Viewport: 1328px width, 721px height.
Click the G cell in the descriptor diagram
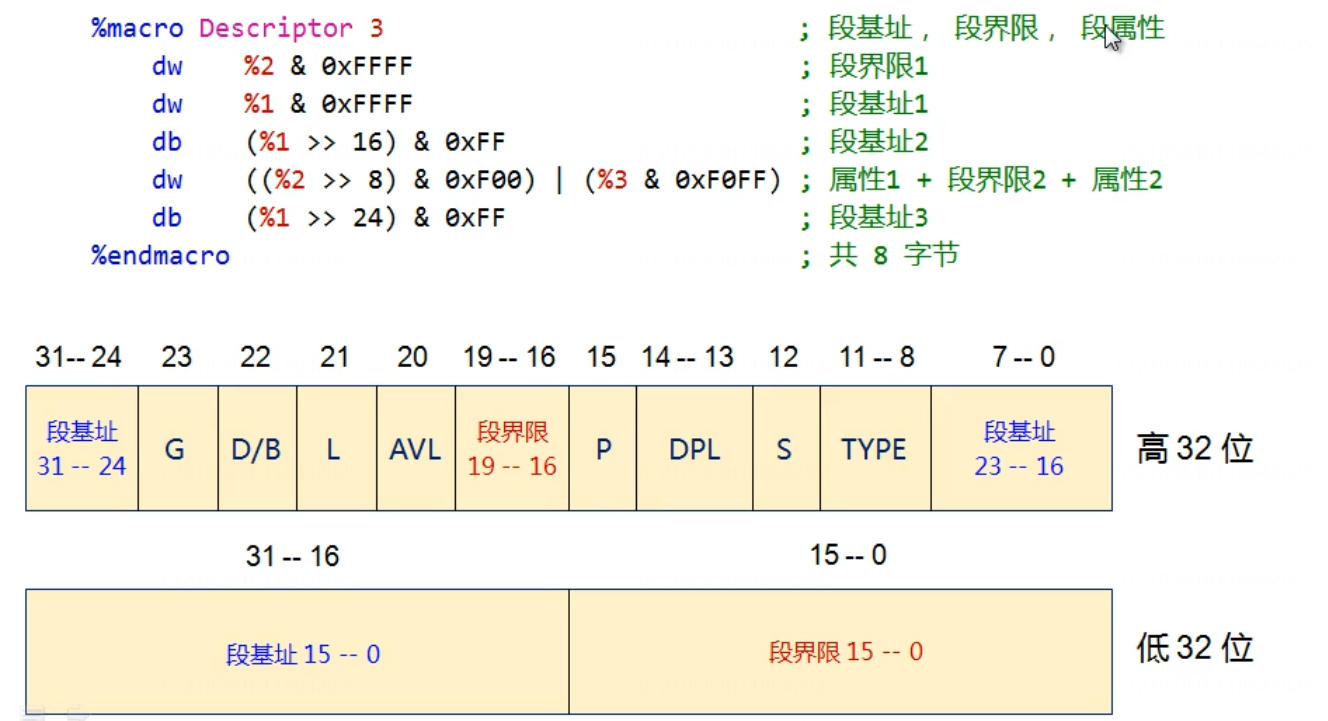point(177,449)
